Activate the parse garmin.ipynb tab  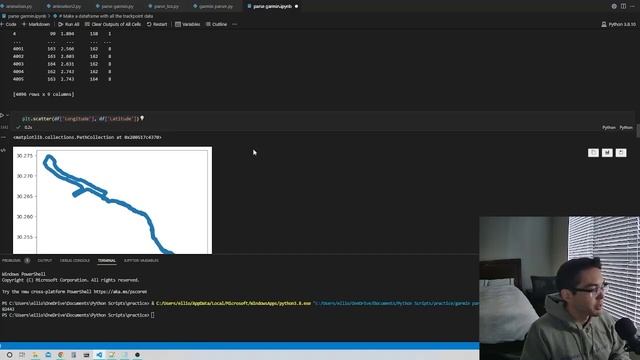click(269, 7)
